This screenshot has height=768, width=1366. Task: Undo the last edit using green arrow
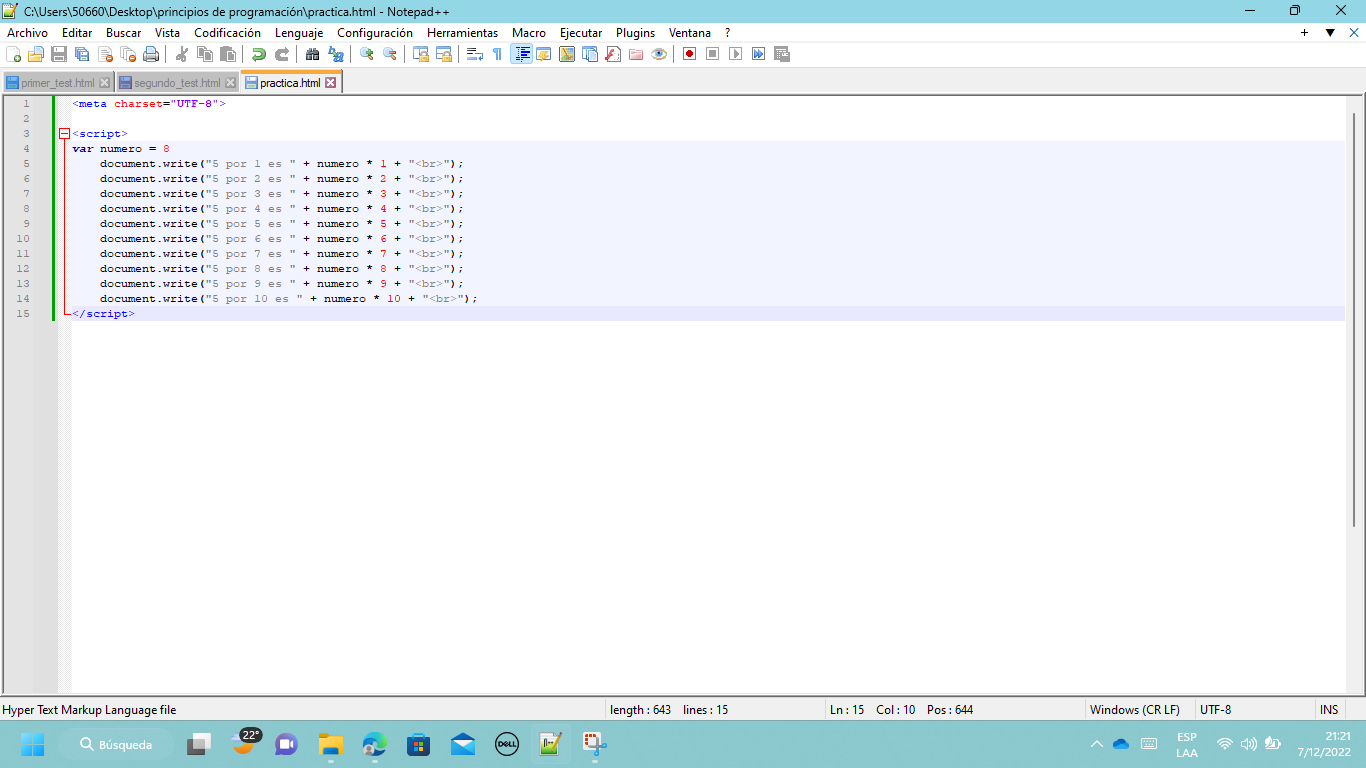pos(259,54)
